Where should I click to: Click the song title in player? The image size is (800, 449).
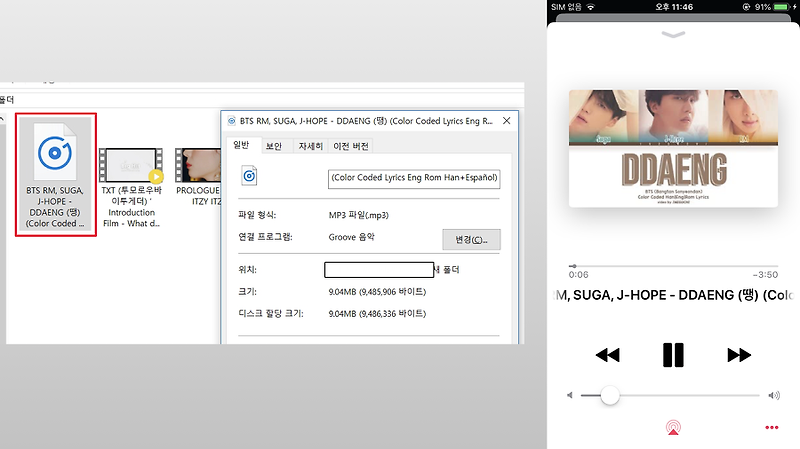pyautogui.click(x=673, y=295)
